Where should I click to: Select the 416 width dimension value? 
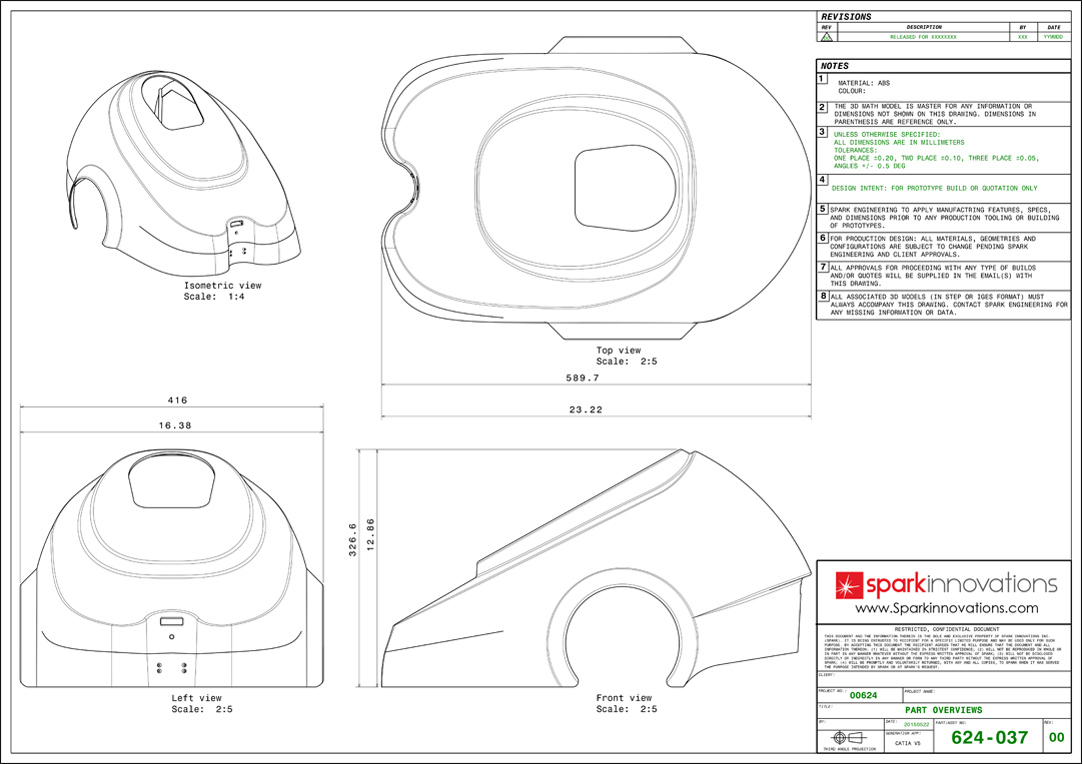pos(176,400)
